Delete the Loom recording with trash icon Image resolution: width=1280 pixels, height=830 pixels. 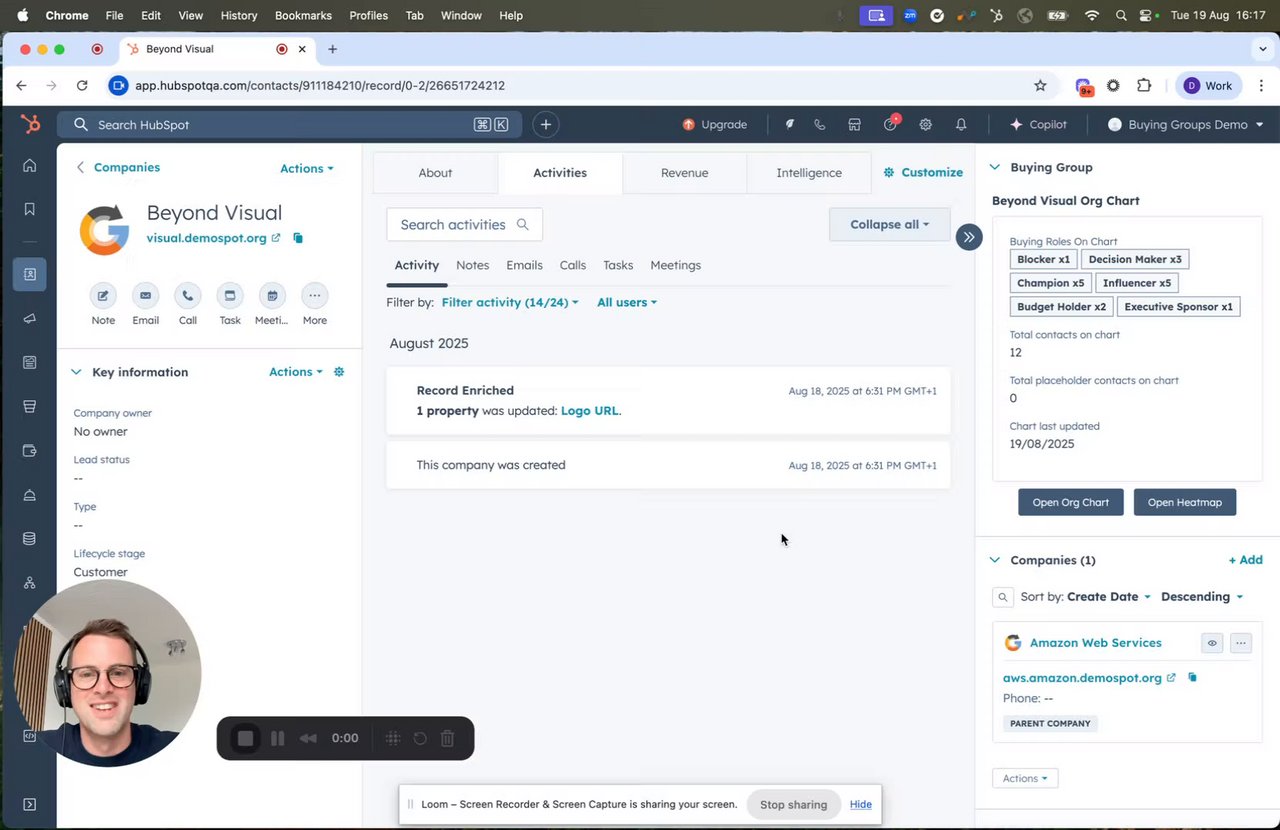tap(448, 738)
